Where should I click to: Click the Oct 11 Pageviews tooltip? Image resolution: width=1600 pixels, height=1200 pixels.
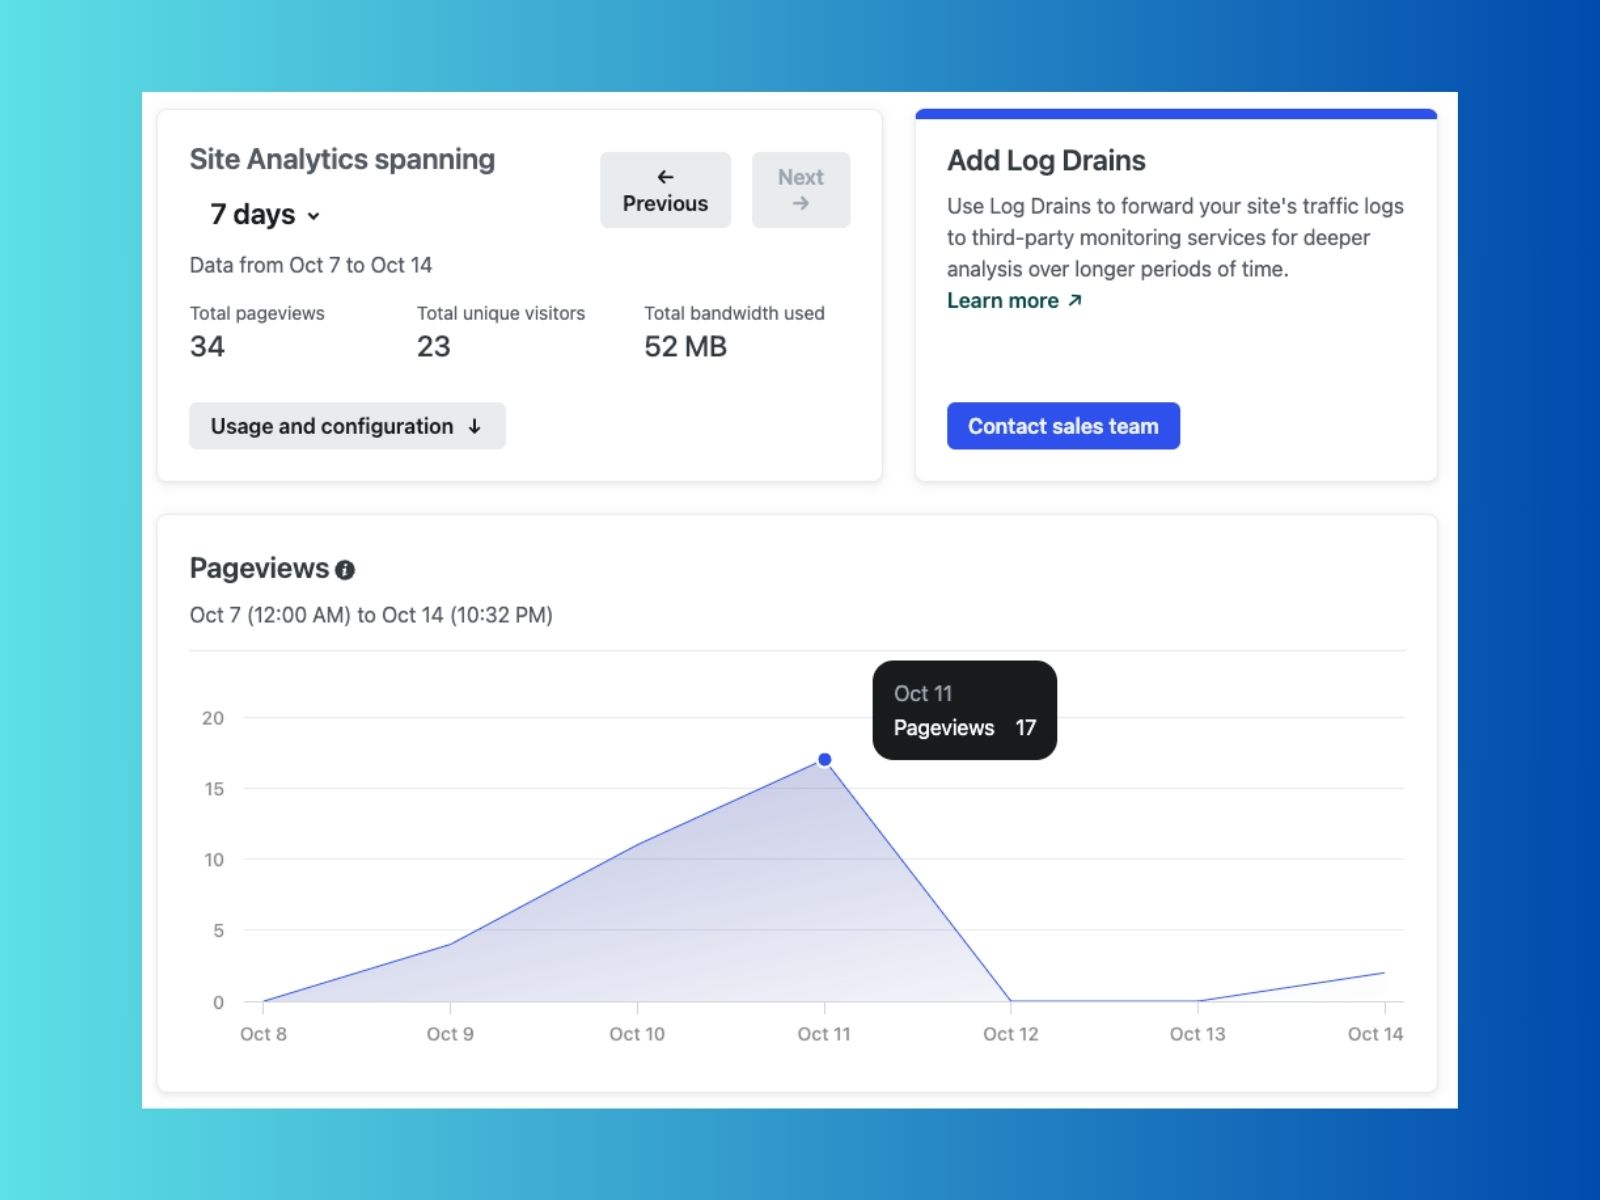[964, 710]
